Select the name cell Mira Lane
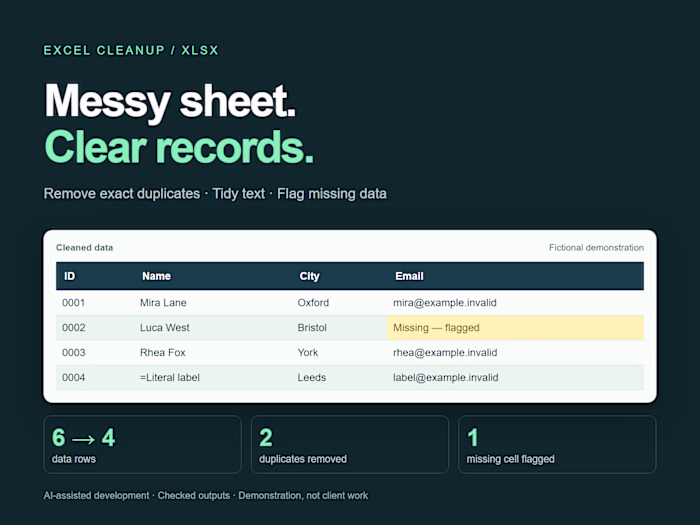This screenshot has width=700, height=525. click(163, 303)
